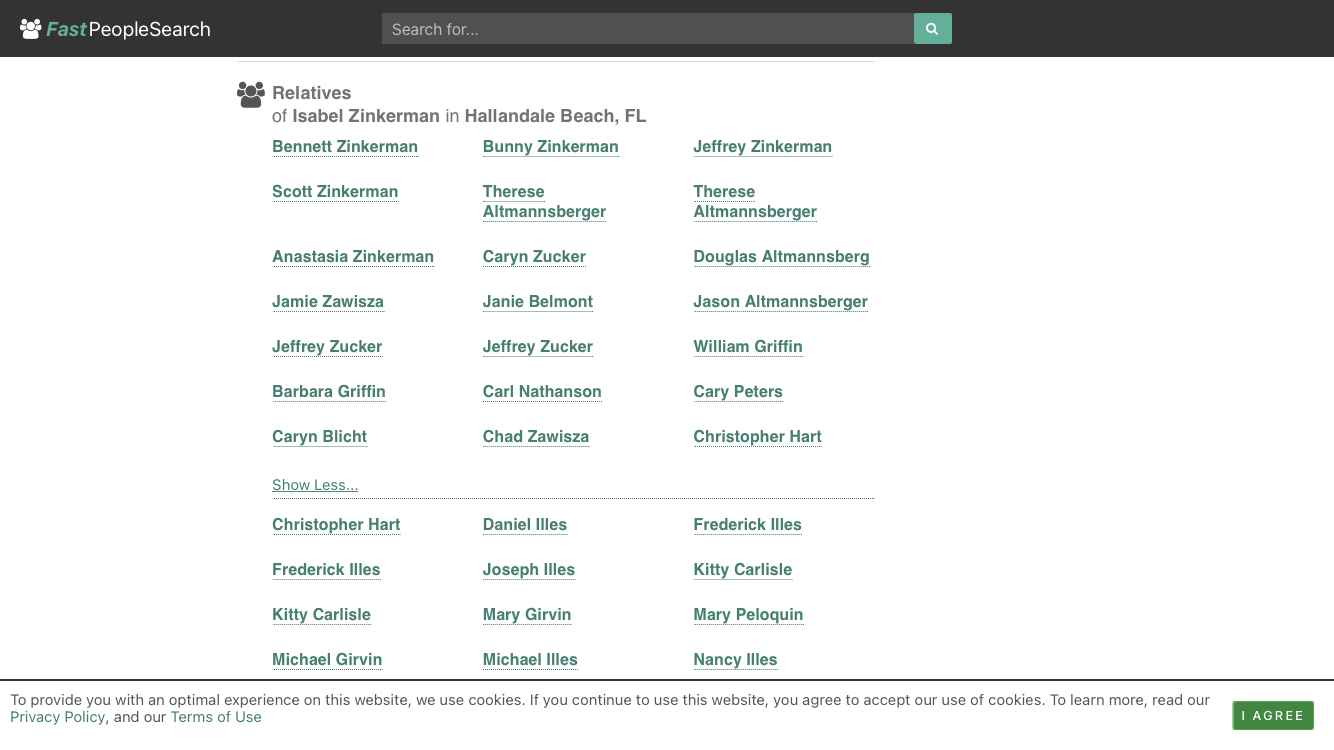Click Nancy Illes link

tap(736, 660)
